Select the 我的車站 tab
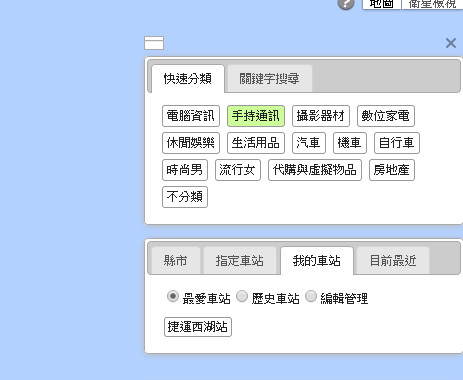Viewport: 463px width, 380px height. [x=317, y=261]
